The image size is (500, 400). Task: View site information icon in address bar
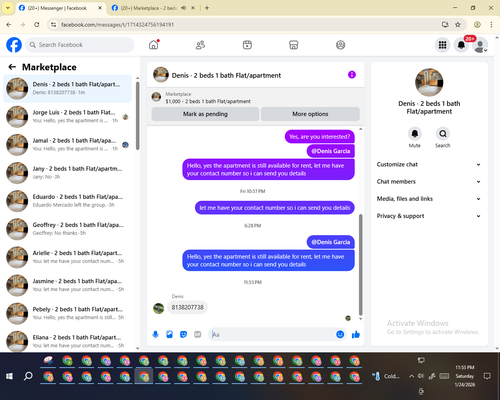[53, 25]
